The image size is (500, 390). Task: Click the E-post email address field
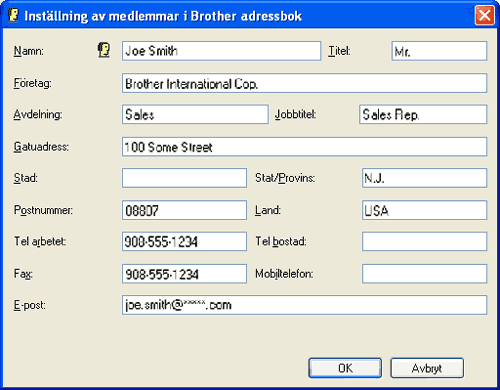(x=304, y=305)
